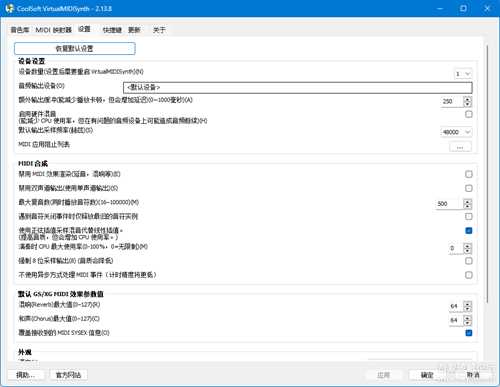Open the MIDI application block list ellipsis button
This screenshot has width=500, height=387.
point(460,147)
